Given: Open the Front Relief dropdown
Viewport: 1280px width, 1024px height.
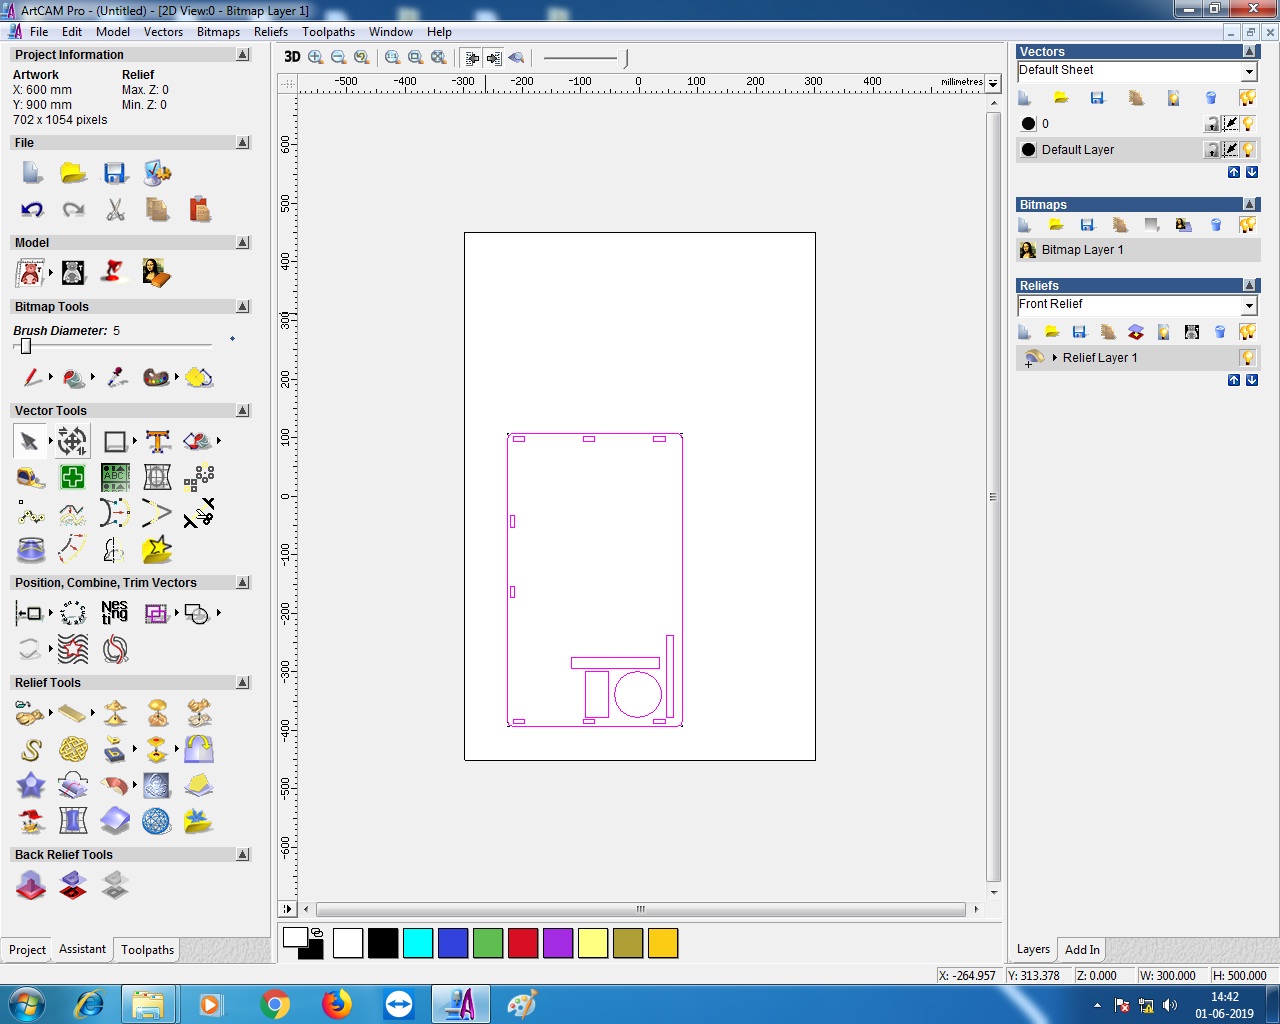Looking at the screenshot, I should 1249,305.
